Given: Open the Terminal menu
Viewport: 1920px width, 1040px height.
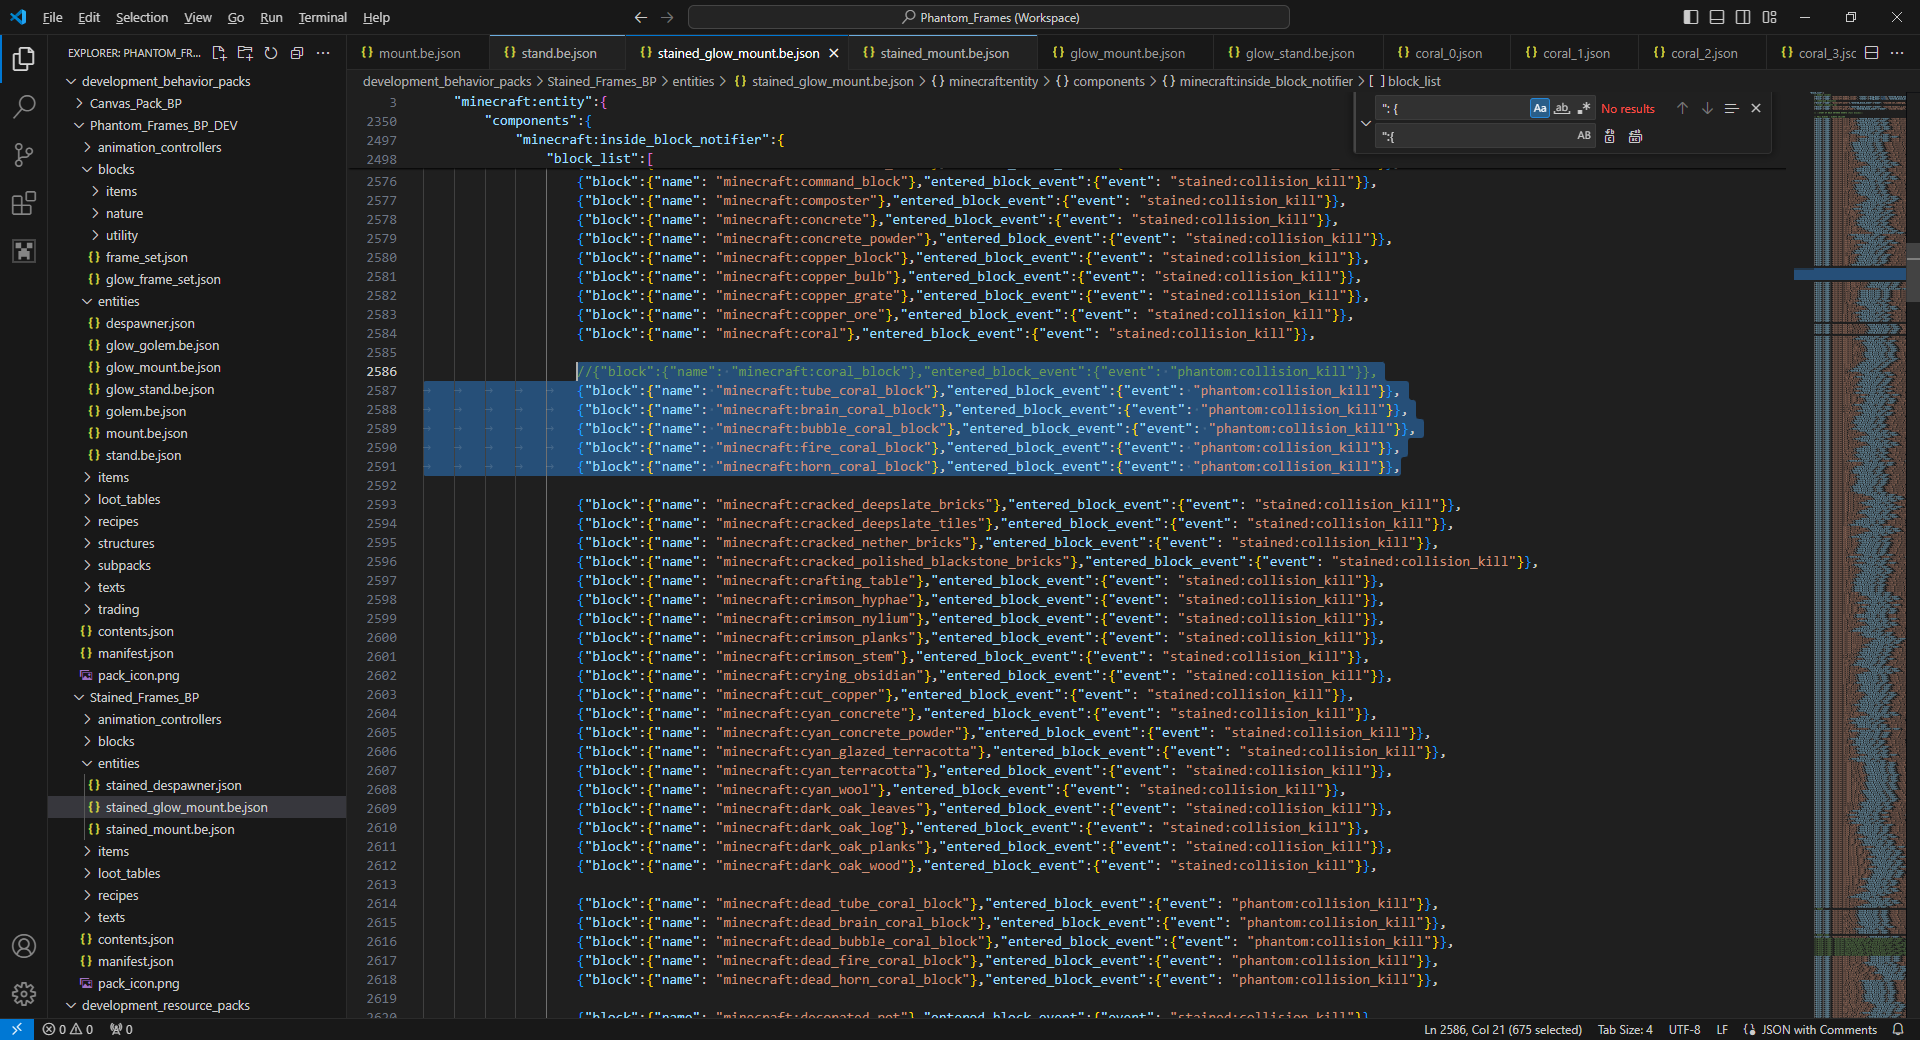Looking at the screenshot, I should pos(322,17).
